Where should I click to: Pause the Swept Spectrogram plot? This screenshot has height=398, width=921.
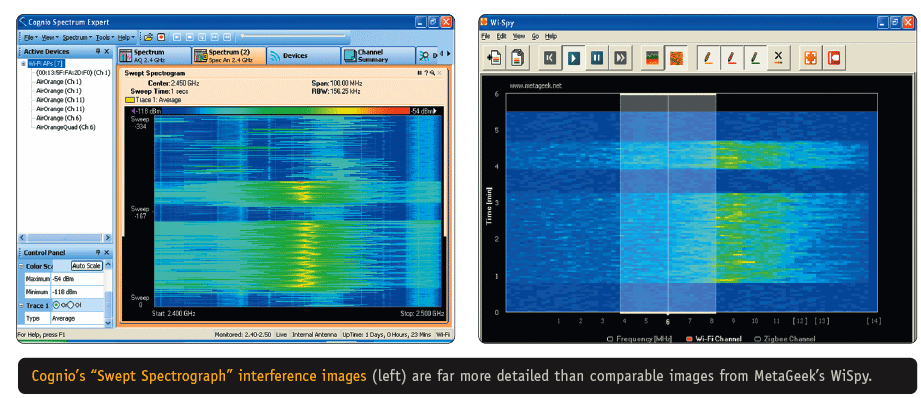pyautogui.click(x=419, y=73)
